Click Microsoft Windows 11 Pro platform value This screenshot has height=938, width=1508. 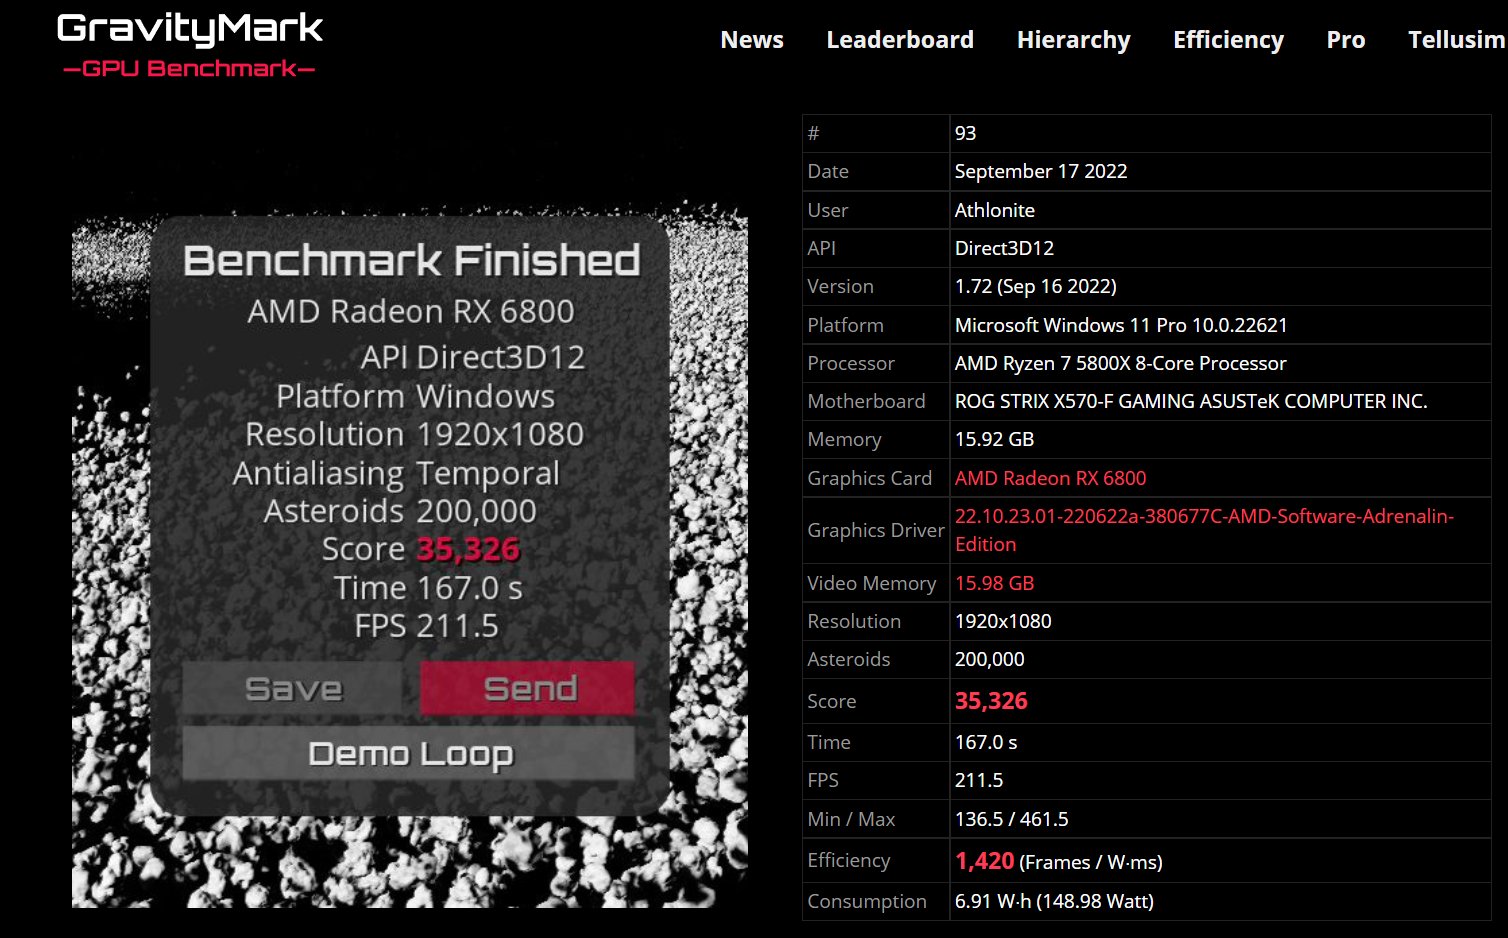click(x=1120, y=325)
